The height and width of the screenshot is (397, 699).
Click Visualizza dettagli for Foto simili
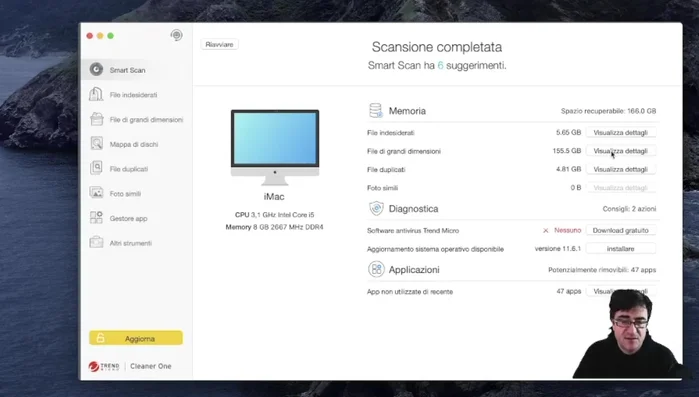tap(621, 188)
